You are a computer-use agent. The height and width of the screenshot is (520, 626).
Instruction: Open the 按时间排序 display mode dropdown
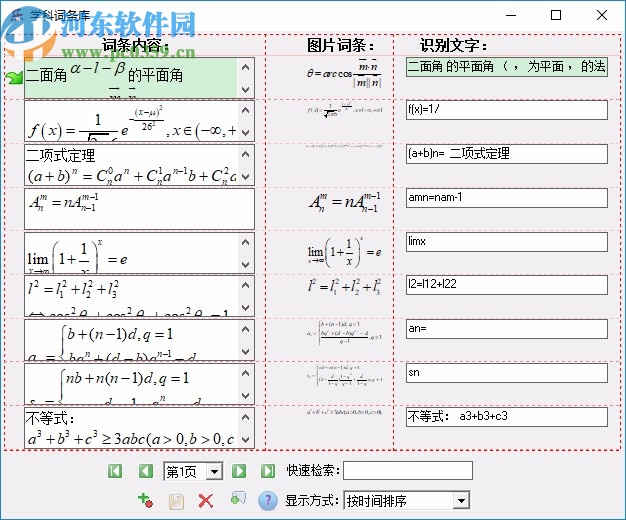[x=461, y=500]
